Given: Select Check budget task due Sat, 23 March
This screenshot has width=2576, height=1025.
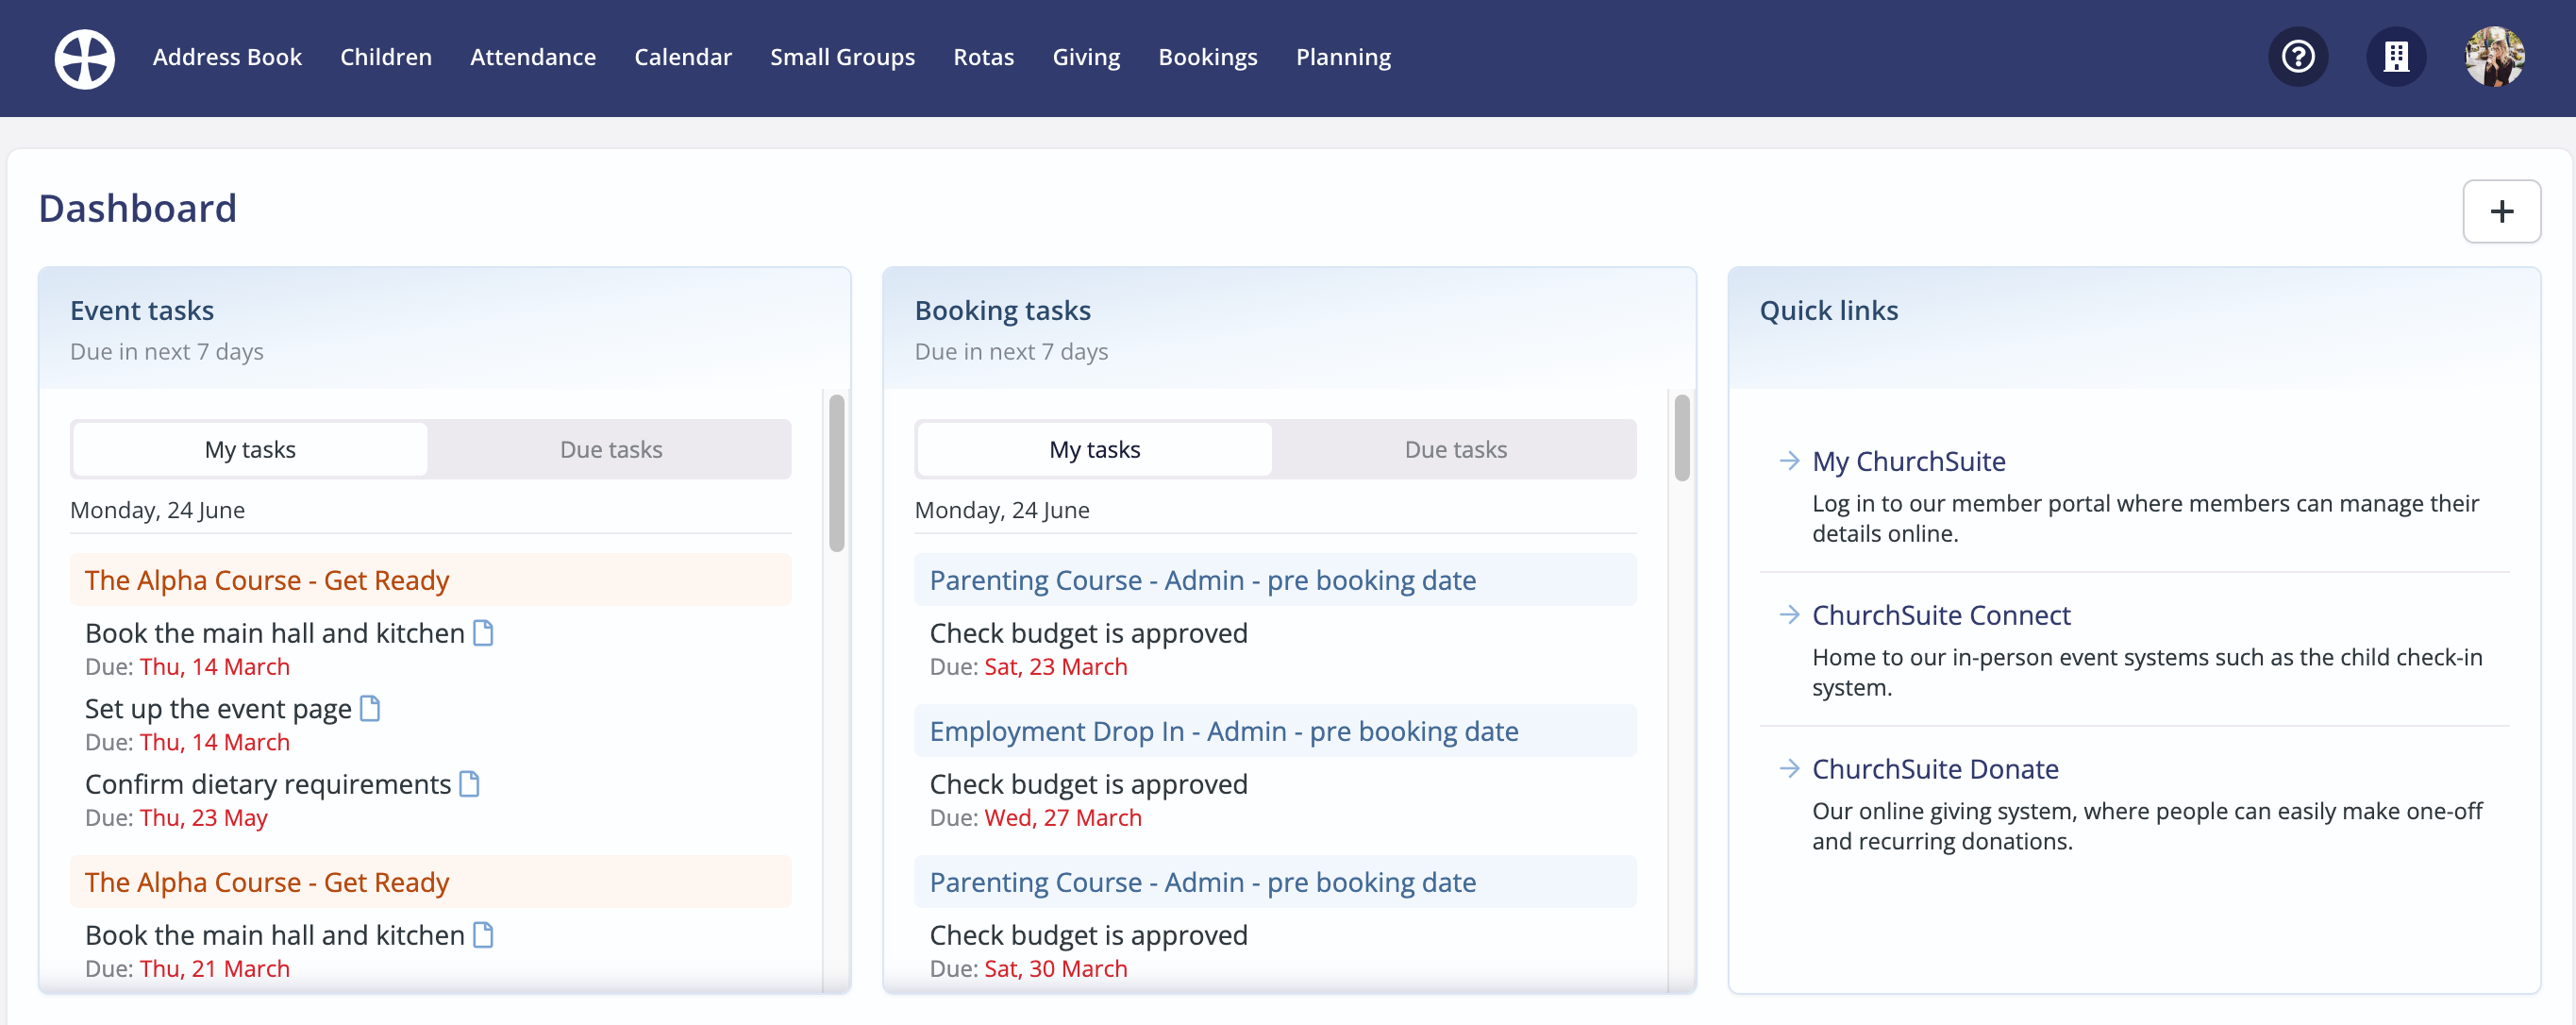Looking at the screenshot, I should point(1088,633).
